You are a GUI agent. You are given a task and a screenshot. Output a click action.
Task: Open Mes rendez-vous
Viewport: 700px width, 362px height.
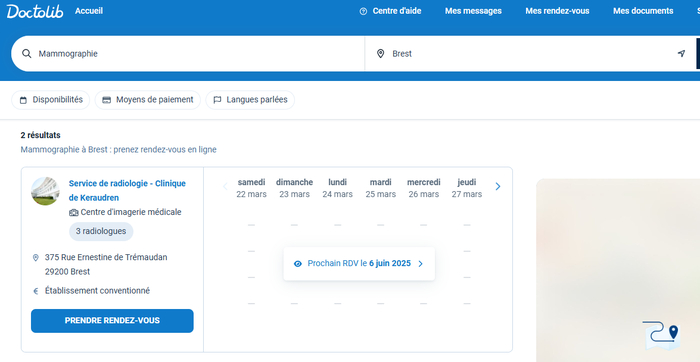[x=557, y=11]
